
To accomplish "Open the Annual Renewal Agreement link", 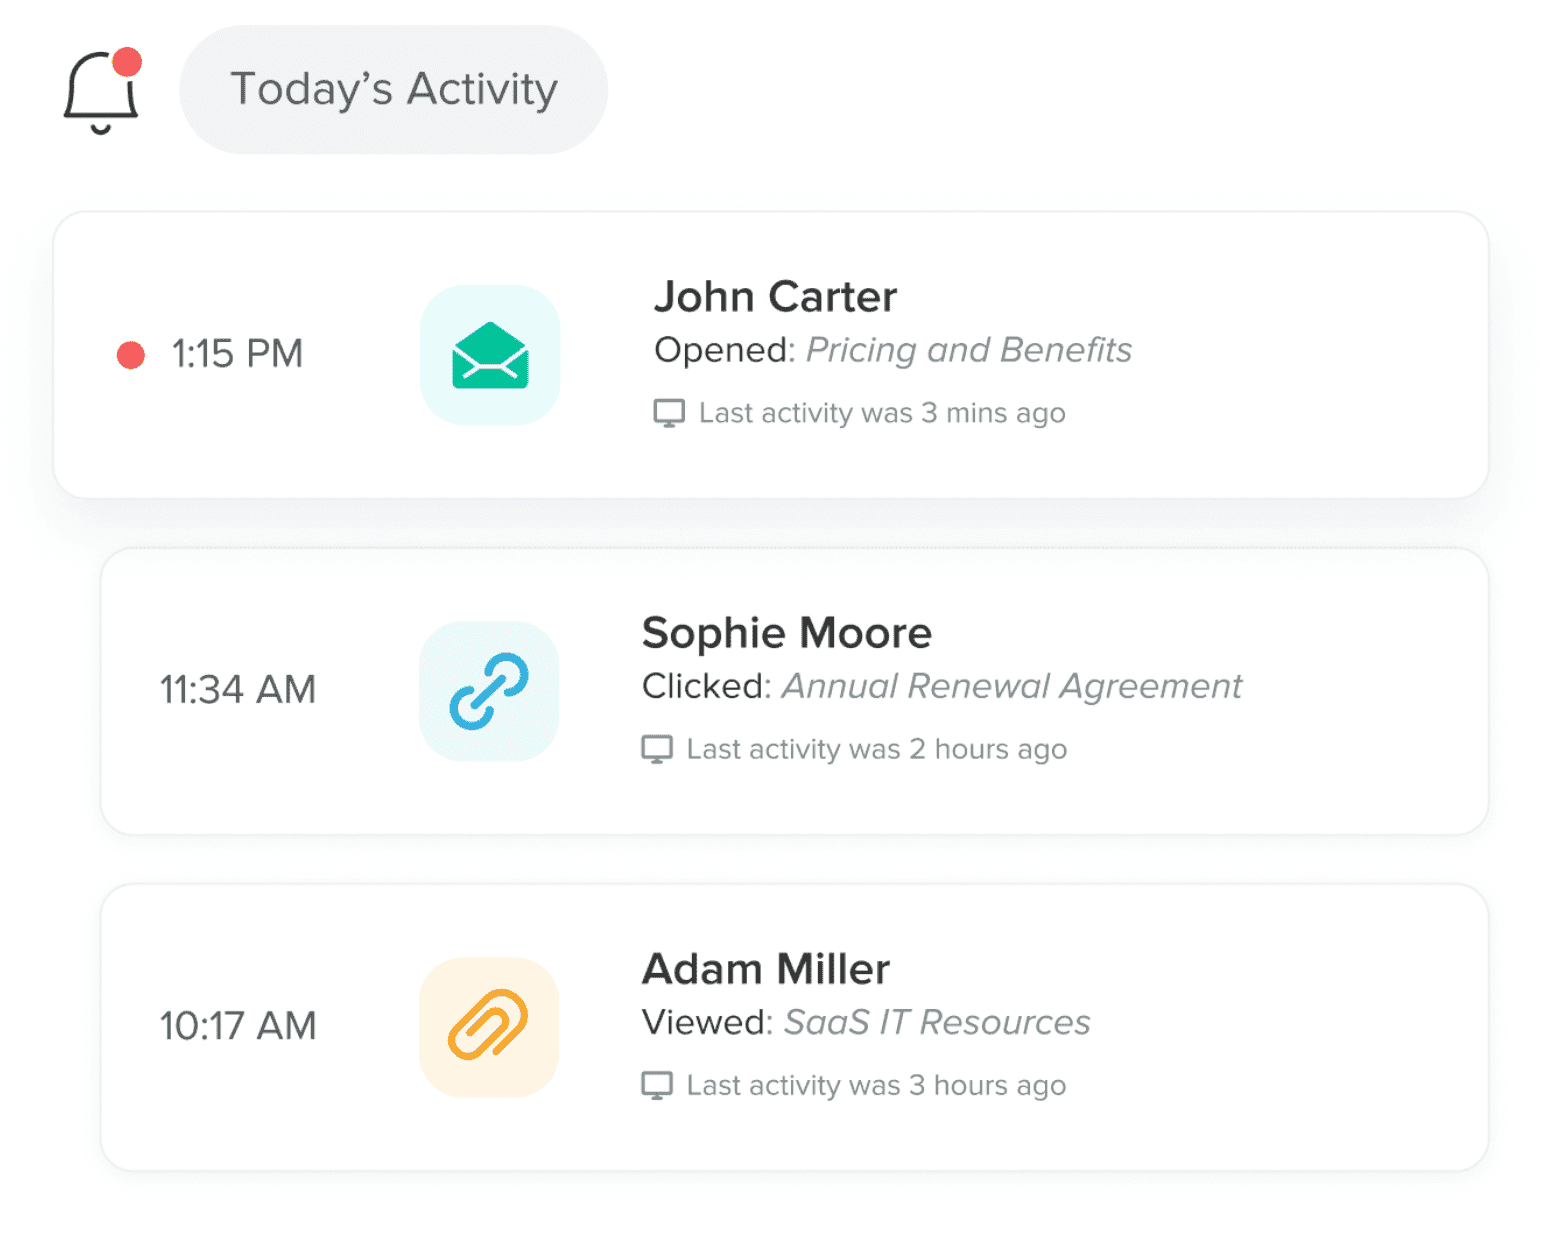I will [x=1012, y=686].
